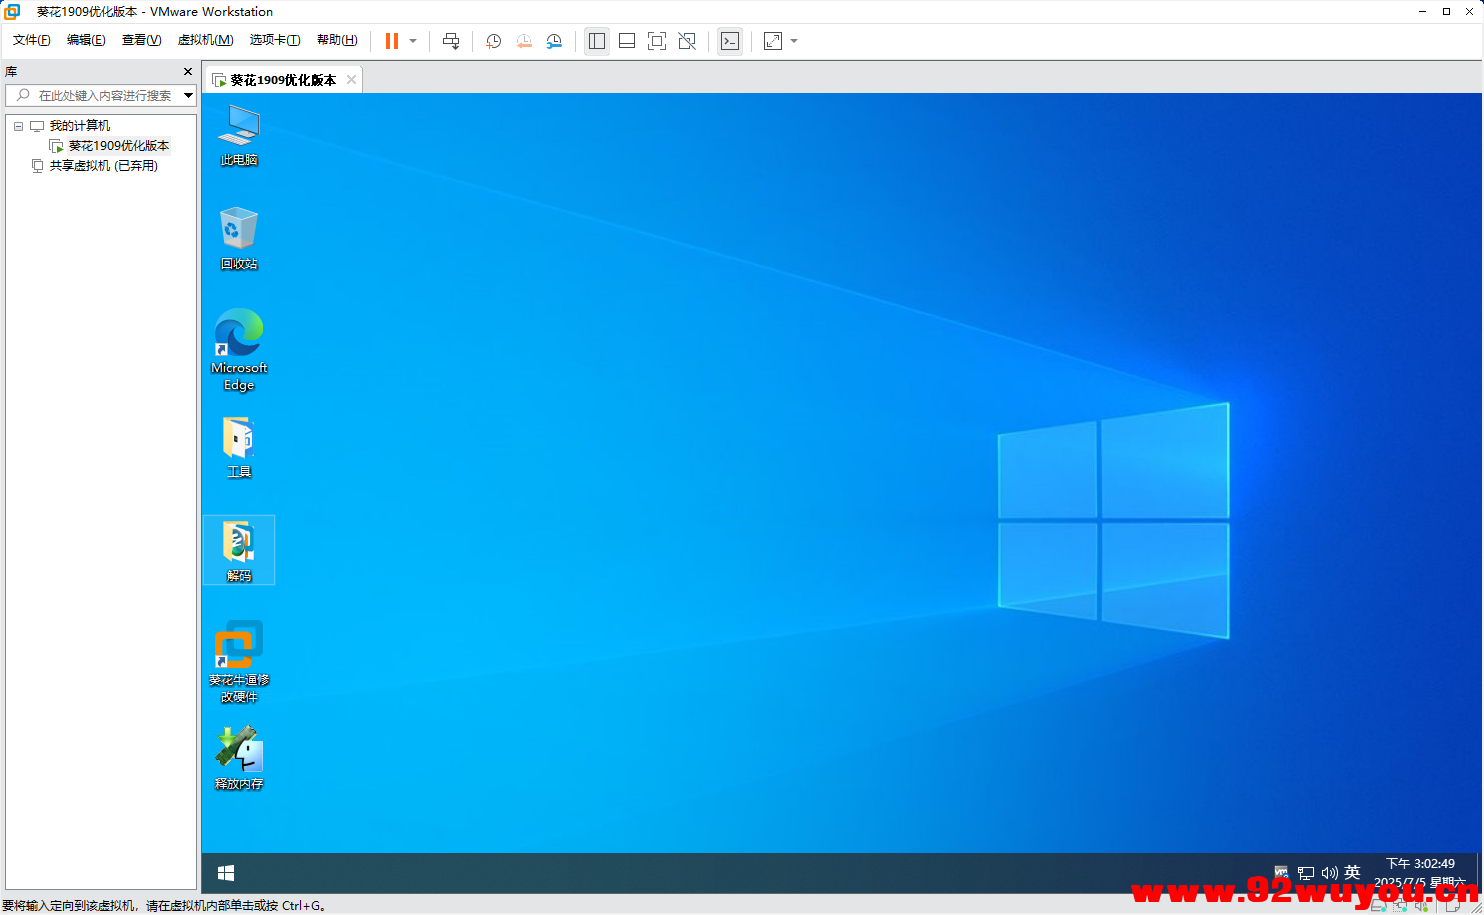Image resolution: width=1484 pixels, height=915 pixels.
Task: Send Ctrl+Alt+Del to the virtual machine
Action: [x=451, y=41]
